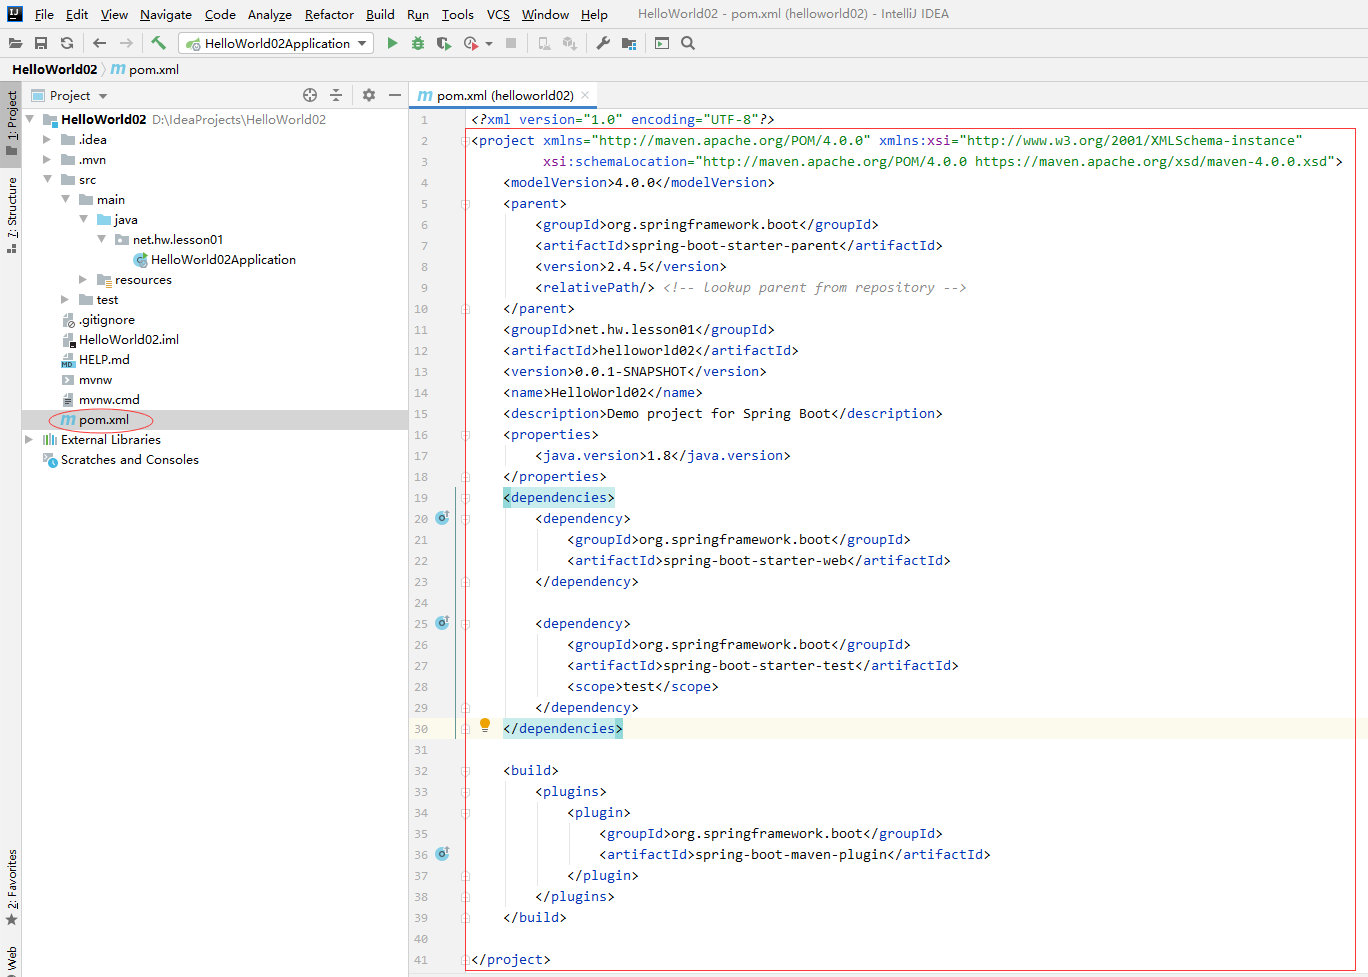Collapse the main folder
Screen dimensions: 1368x977
[x=65, y=199]
